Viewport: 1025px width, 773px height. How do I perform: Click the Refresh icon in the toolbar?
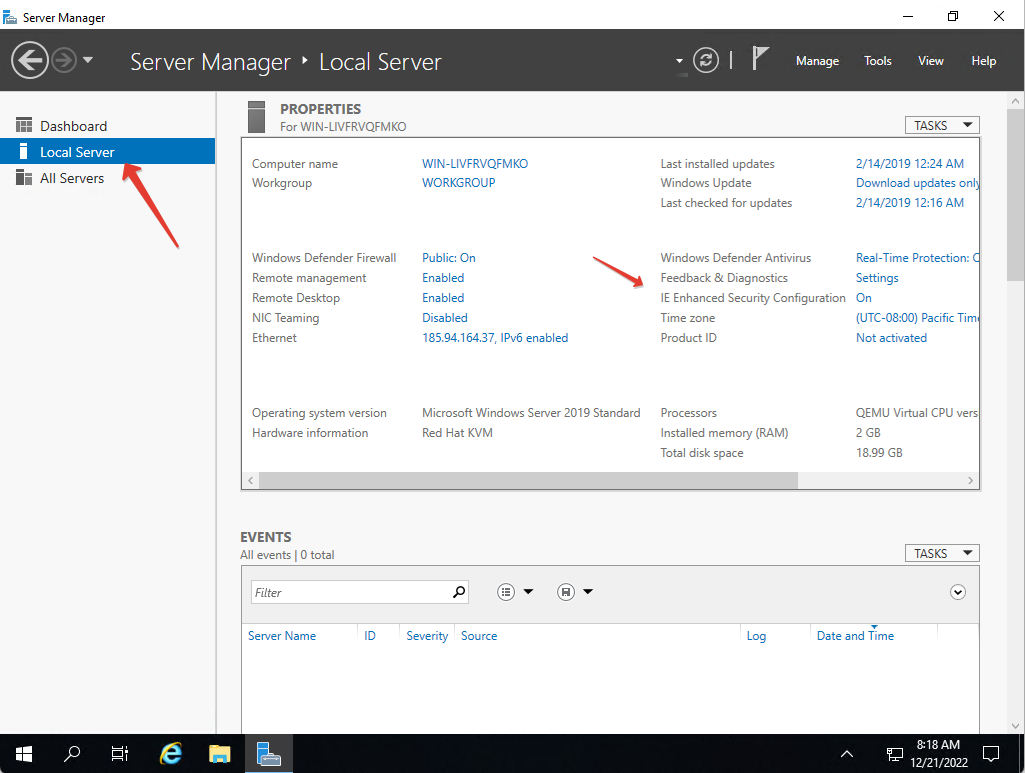click(706, 60)
